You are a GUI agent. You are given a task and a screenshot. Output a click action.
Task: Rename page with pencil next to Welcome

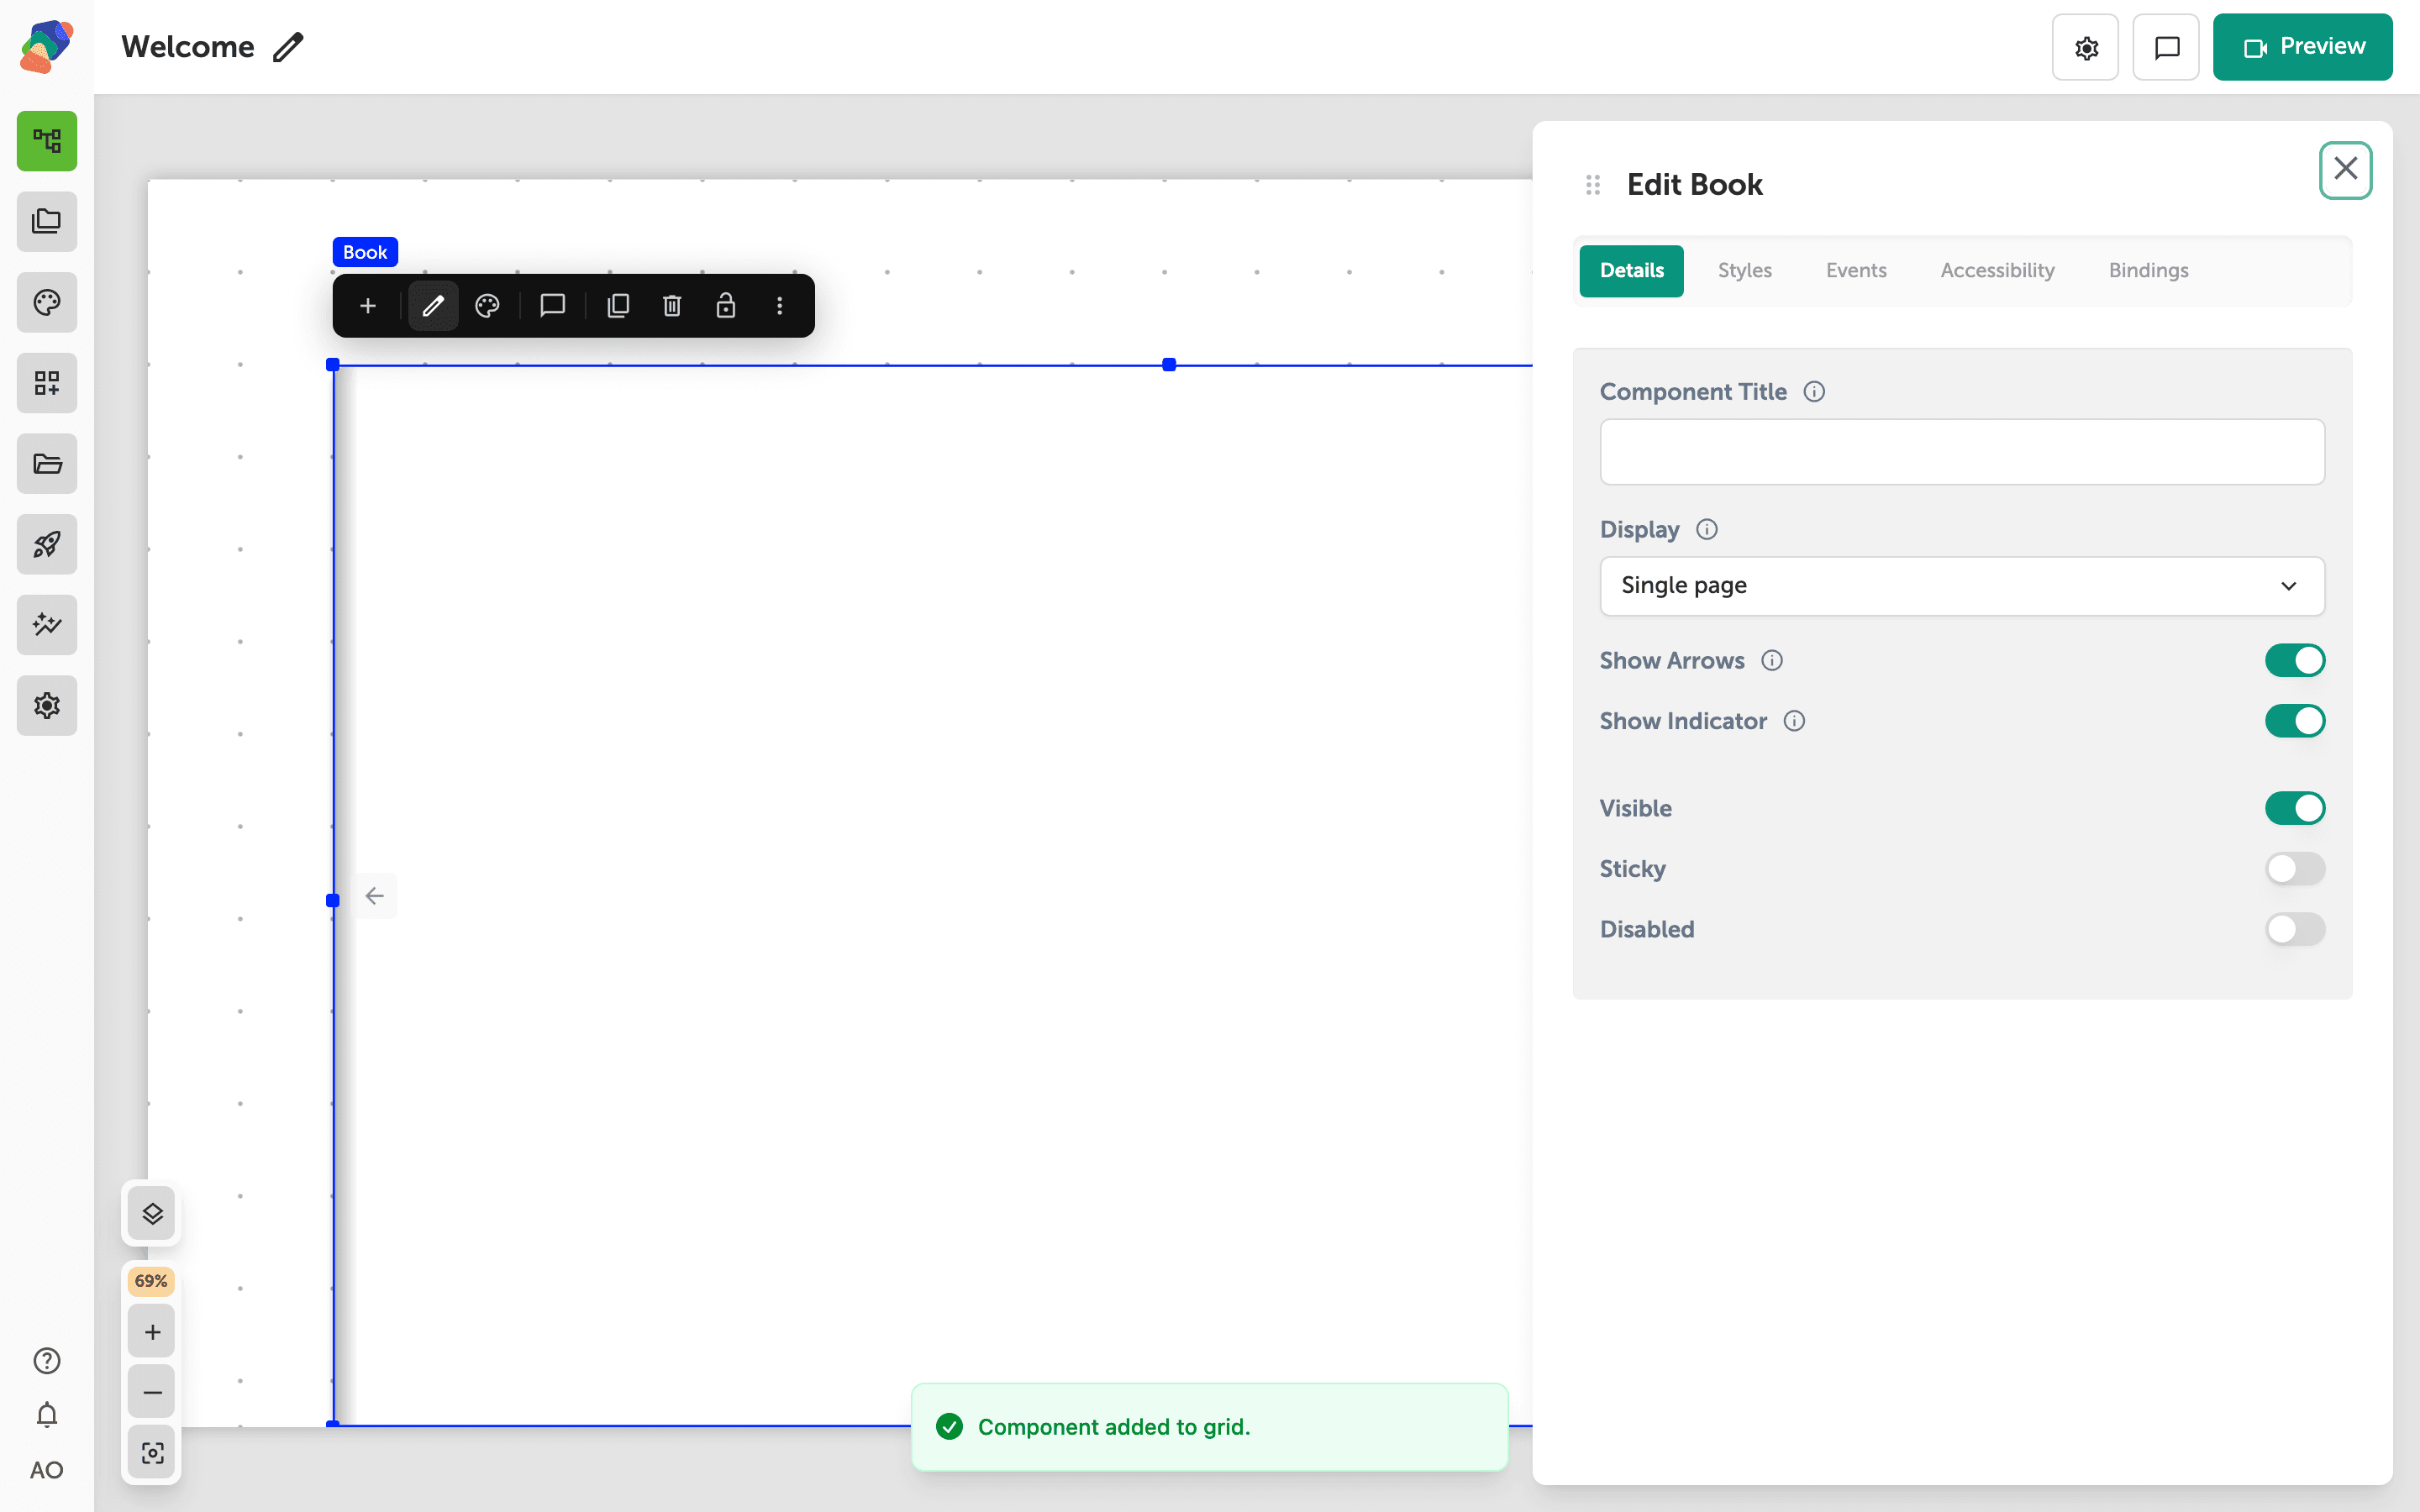tap(288, 47)
